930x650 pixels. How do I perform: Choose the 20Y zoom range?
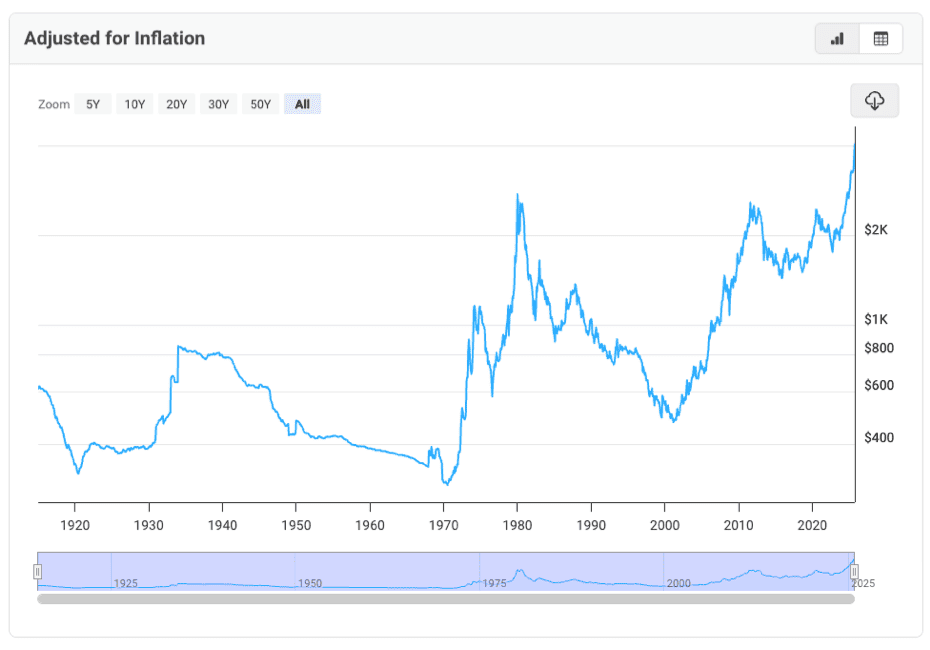(177, 104)
